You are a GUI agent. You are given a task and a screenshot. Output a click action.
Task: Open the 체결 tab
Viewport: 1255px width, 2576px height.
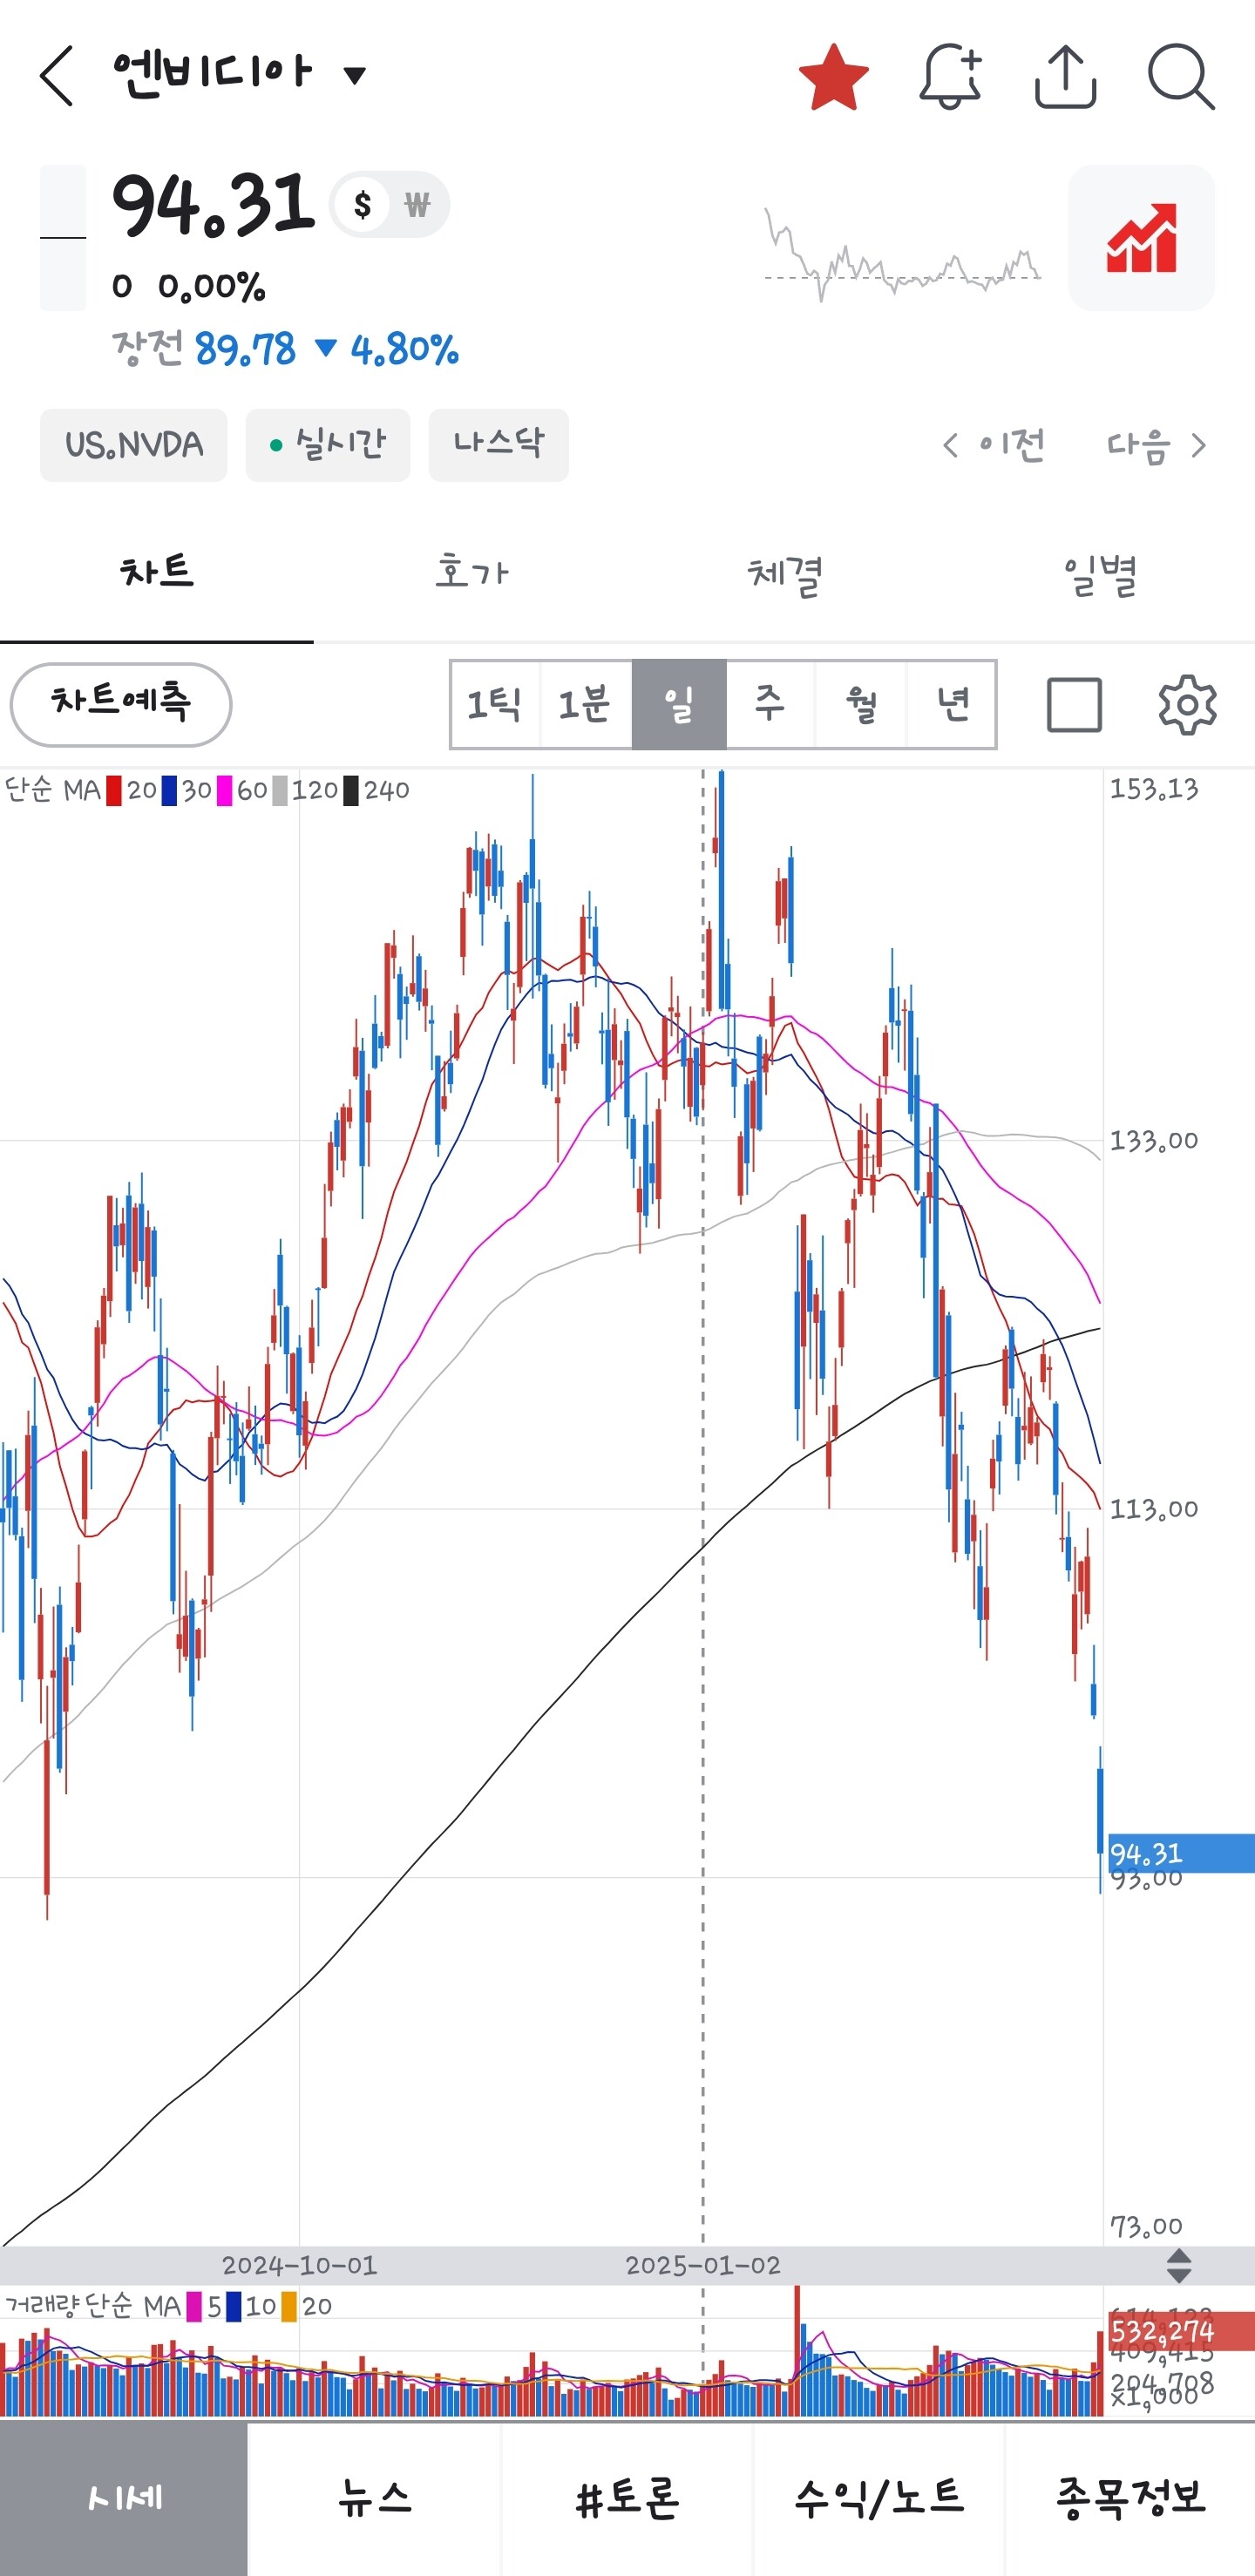click(785, 574)
